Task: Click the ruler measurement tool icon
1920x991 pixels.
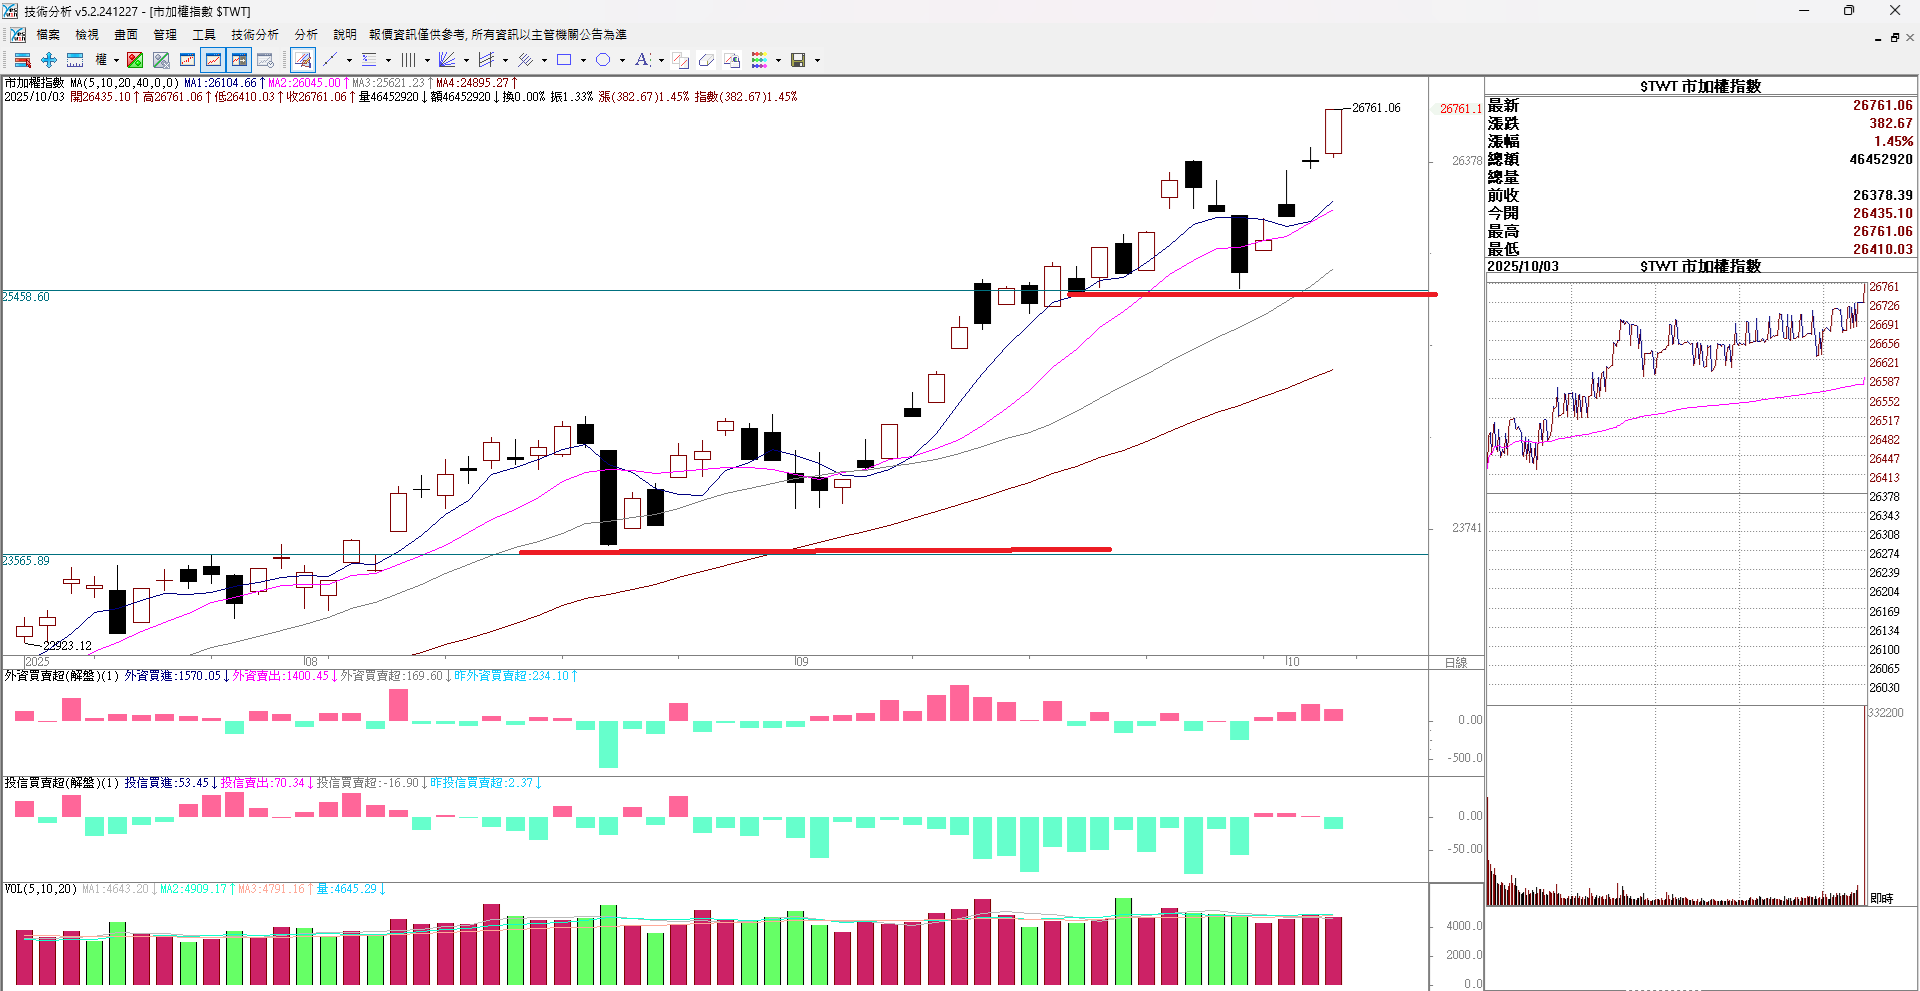Action: click(75, 60)
